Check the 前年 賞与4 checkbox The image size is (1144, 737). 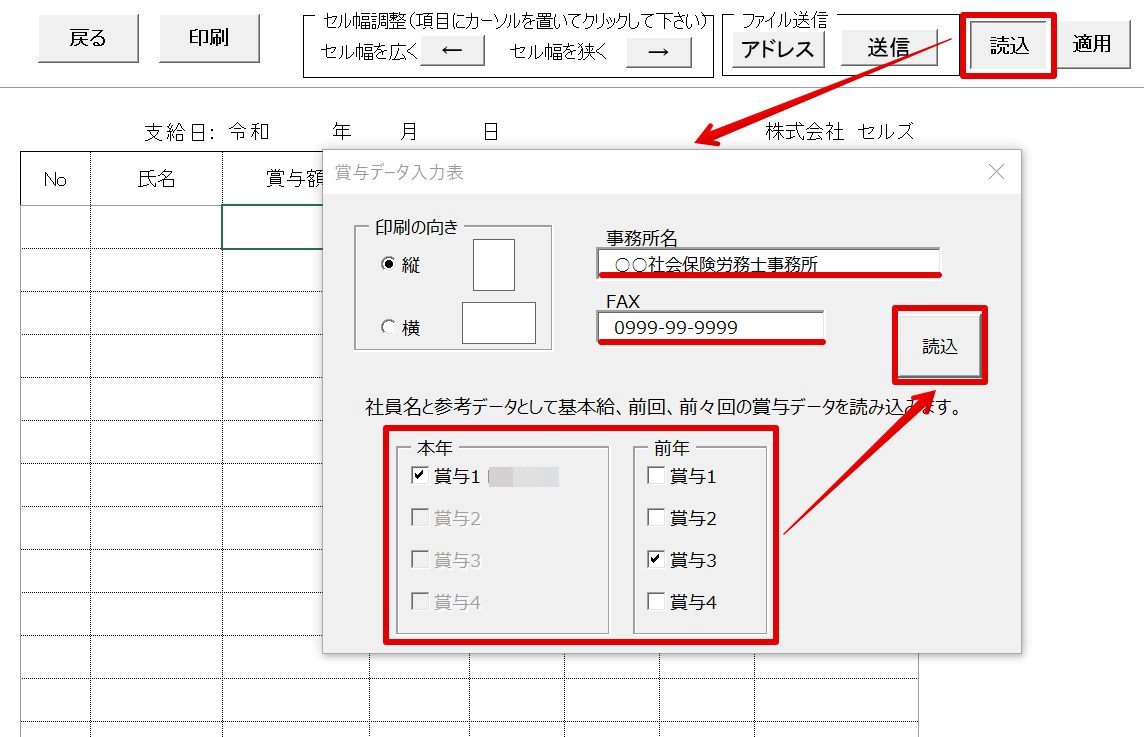[656, 601]
